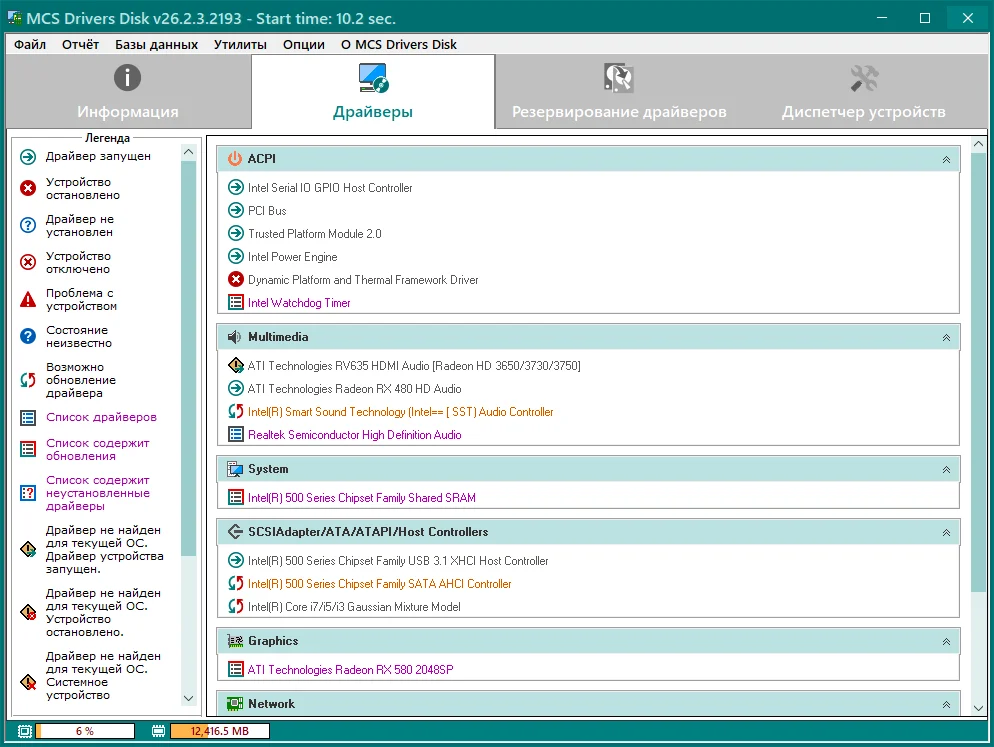Switch to Резервирование драйверов tab
The image size is (994, 747).
(x=619, y=92)
